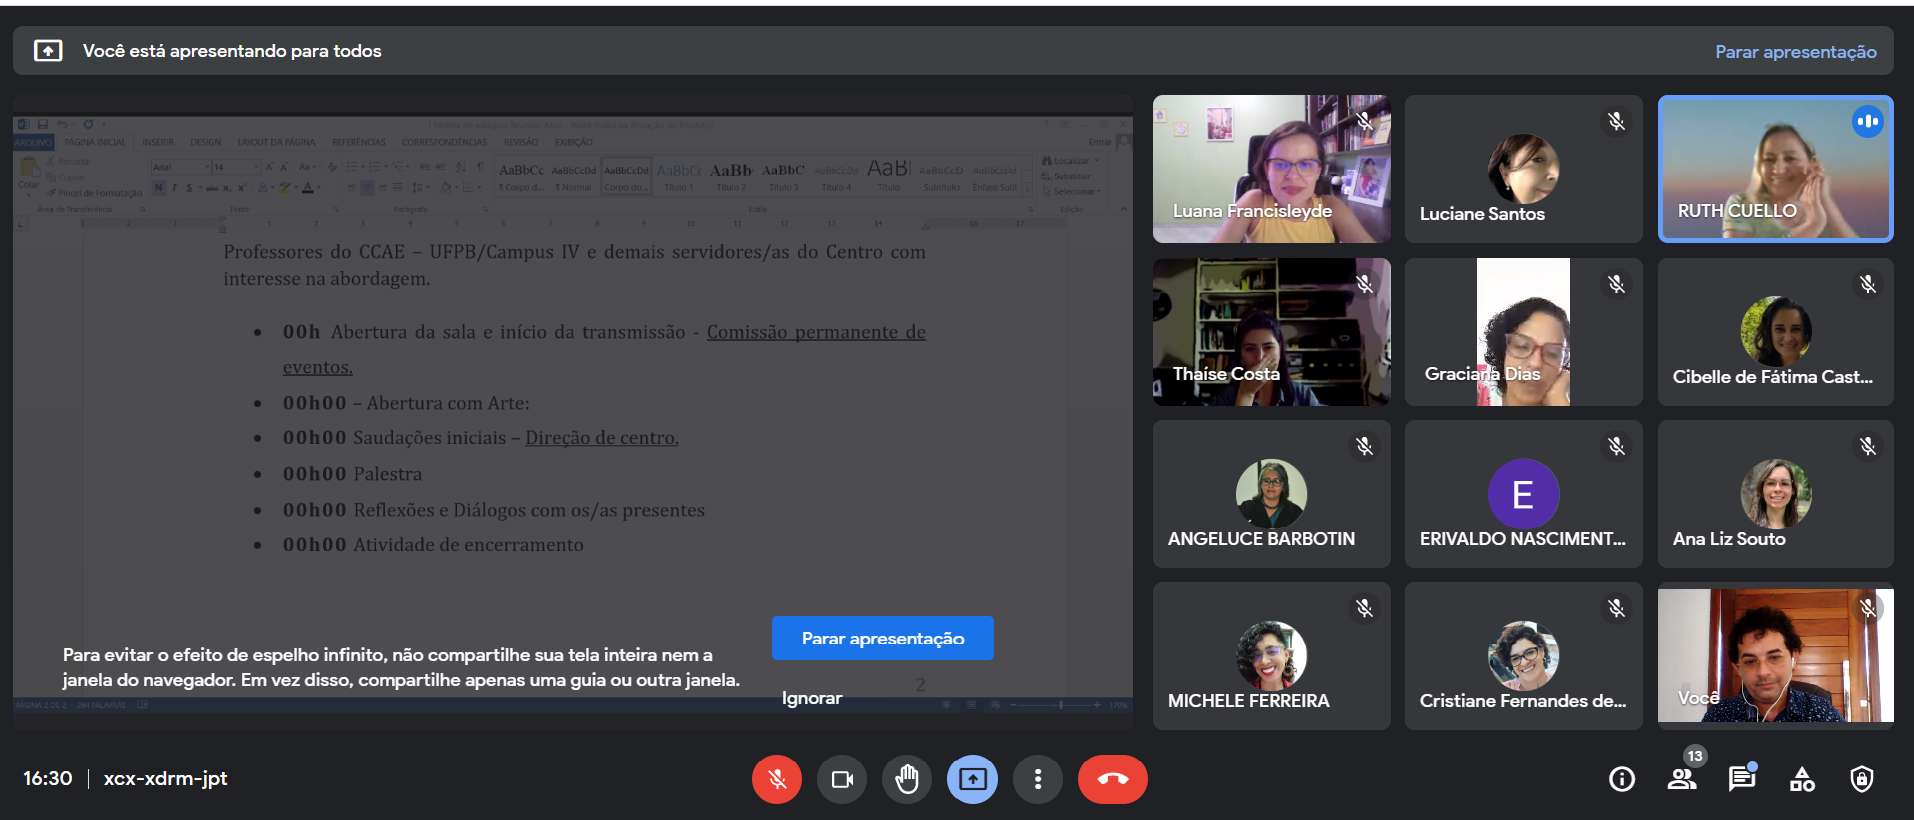Open the chat messages panel
The width and height of the screenshot is (1914, 820).
[1741, 779]
